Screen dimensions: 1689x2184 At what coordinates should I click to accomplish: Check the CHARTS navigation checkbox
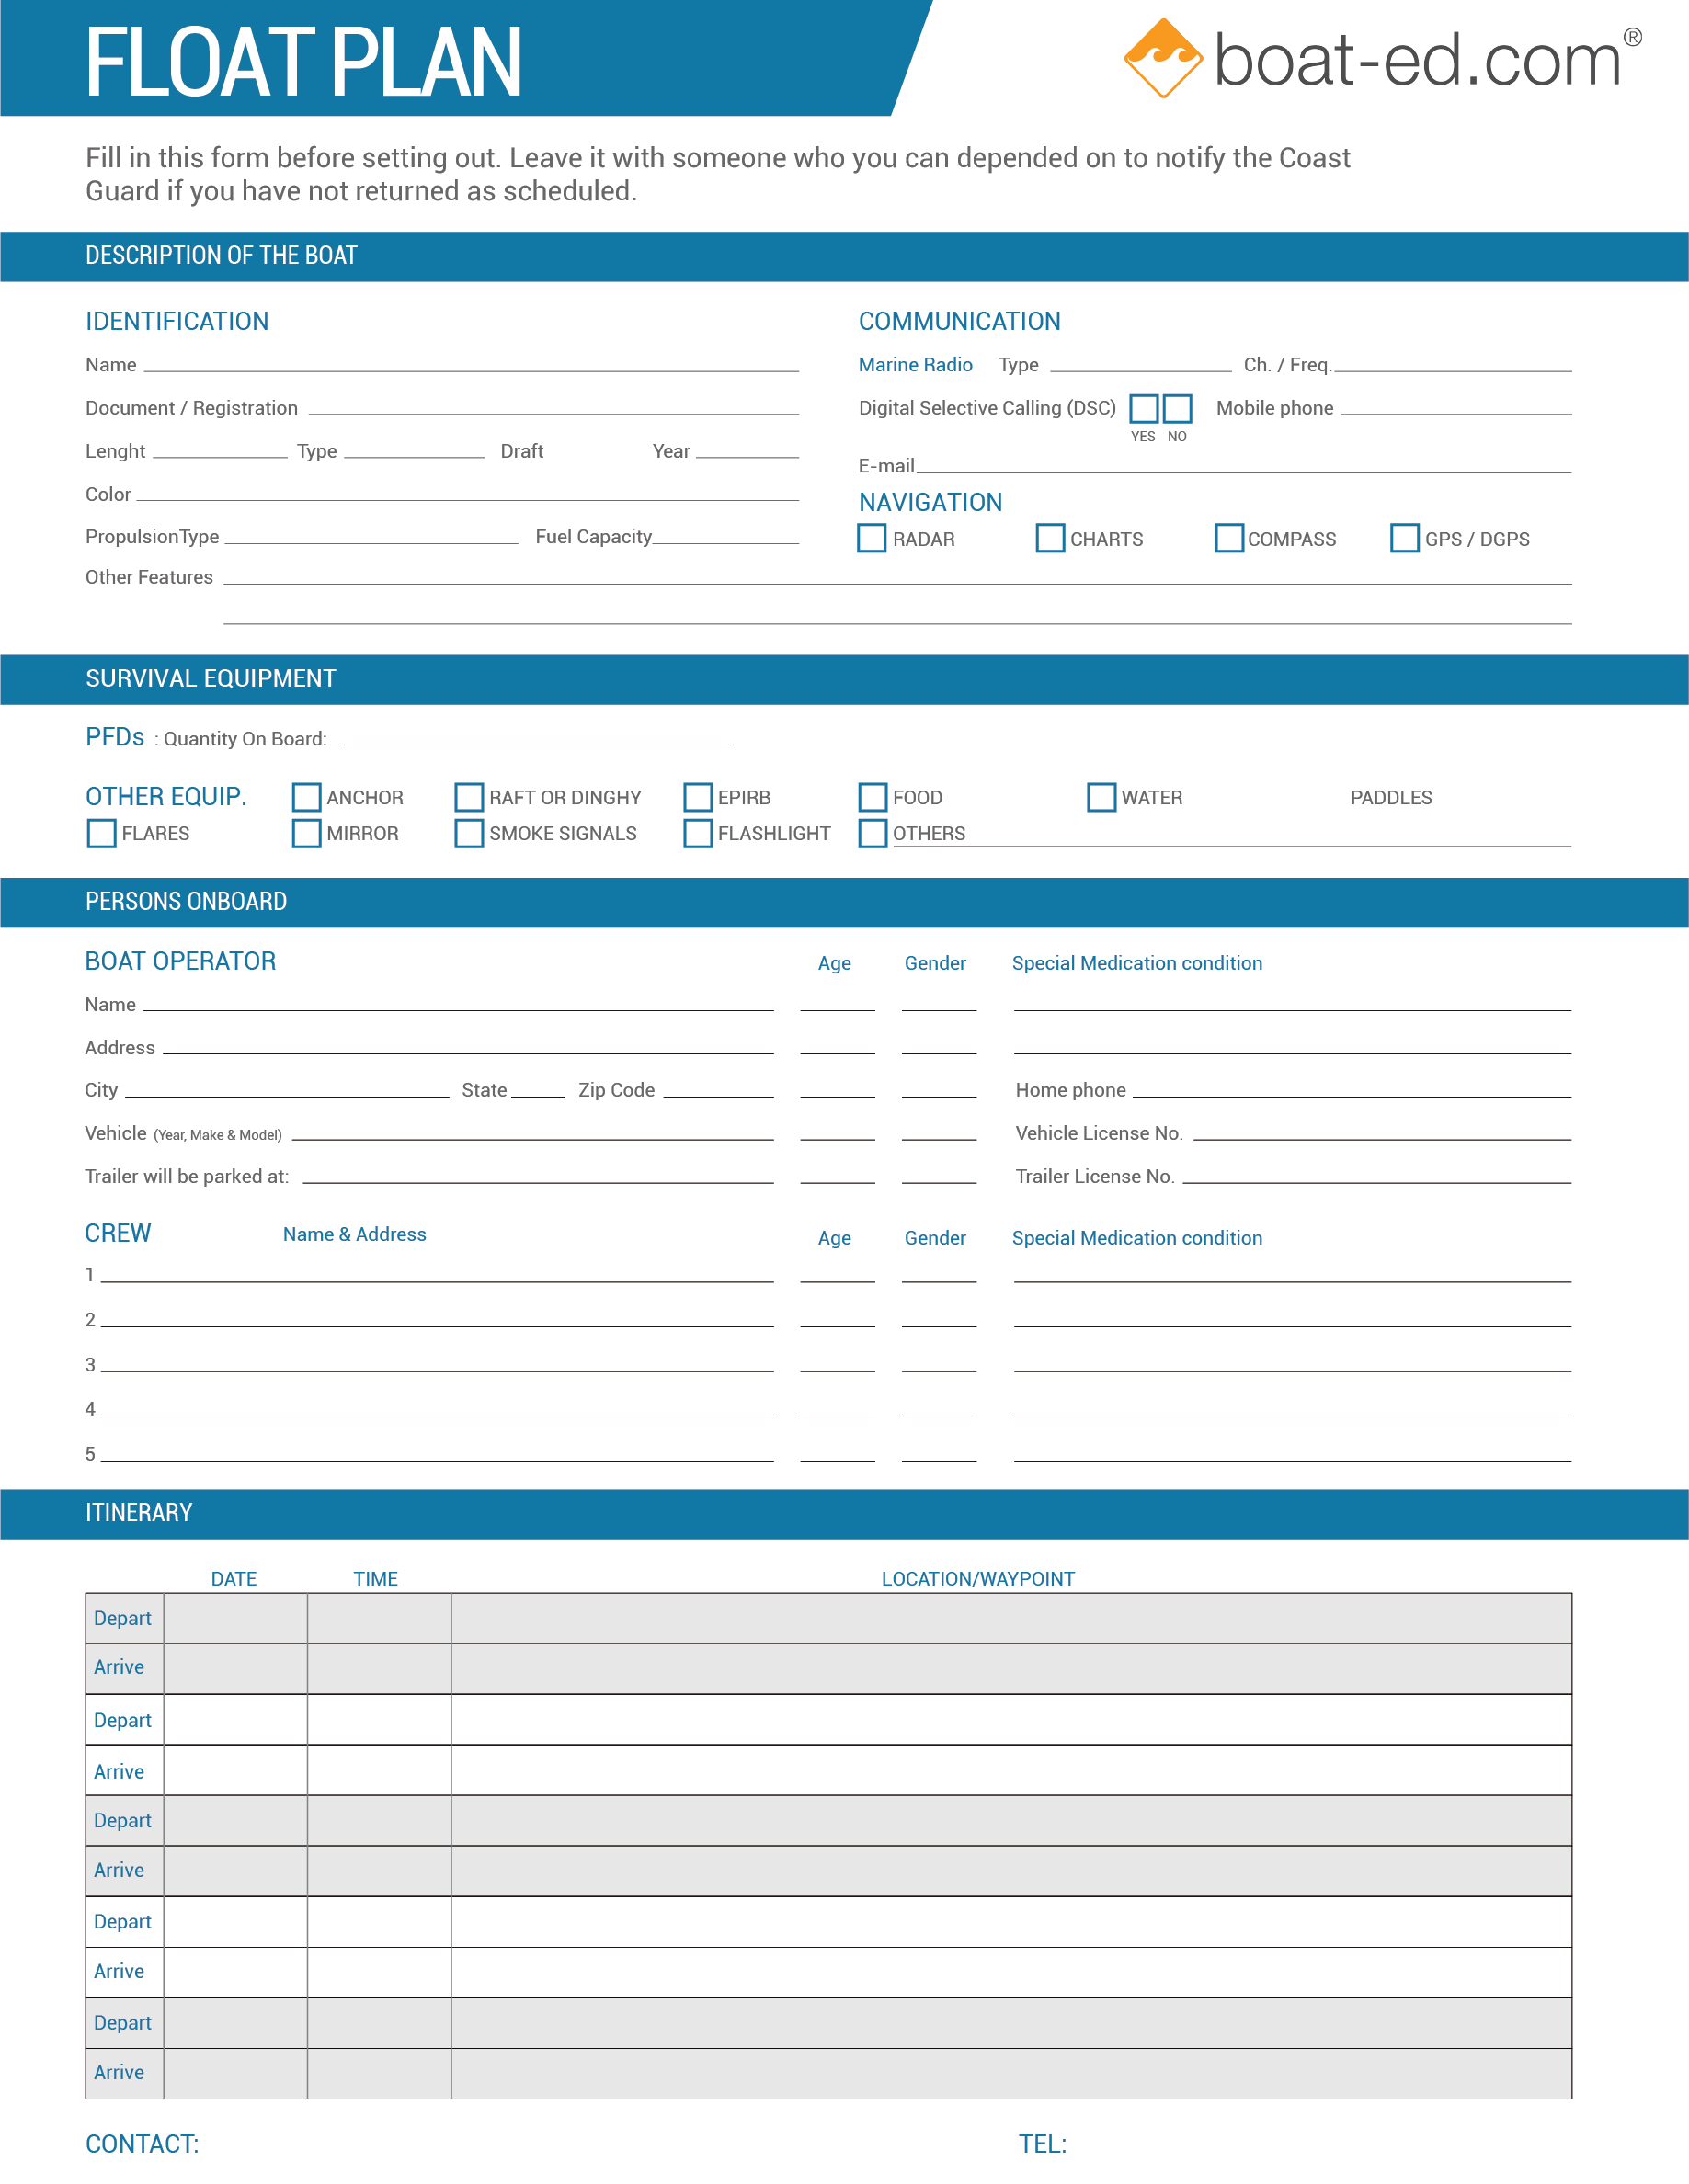tap(1049, 539)
